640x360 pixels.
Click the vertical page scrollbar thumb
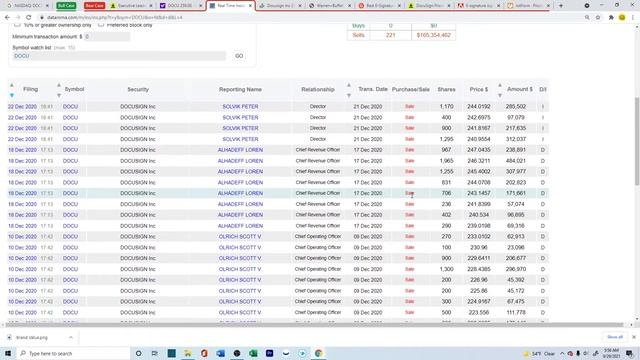pos(637,141)
